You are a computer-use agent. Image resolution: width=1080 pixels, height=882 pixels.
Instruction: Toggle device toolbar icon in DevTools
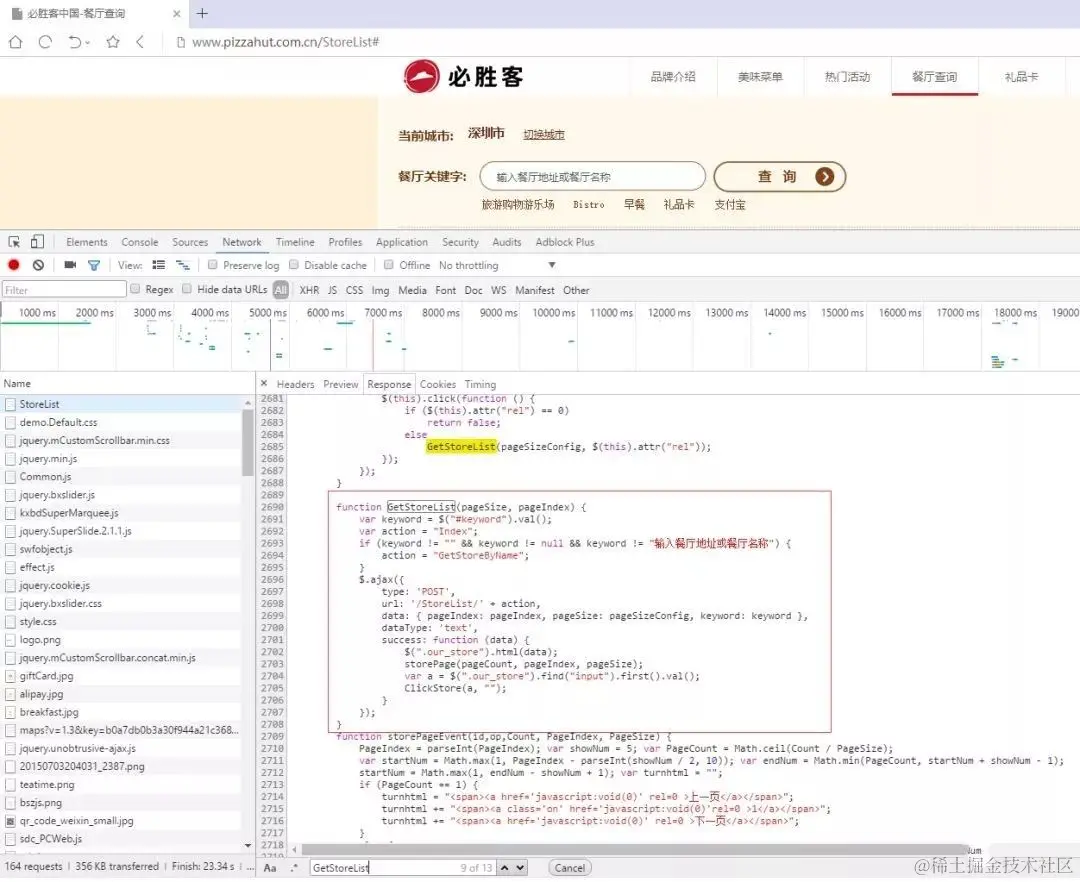(x=37, y=242)
